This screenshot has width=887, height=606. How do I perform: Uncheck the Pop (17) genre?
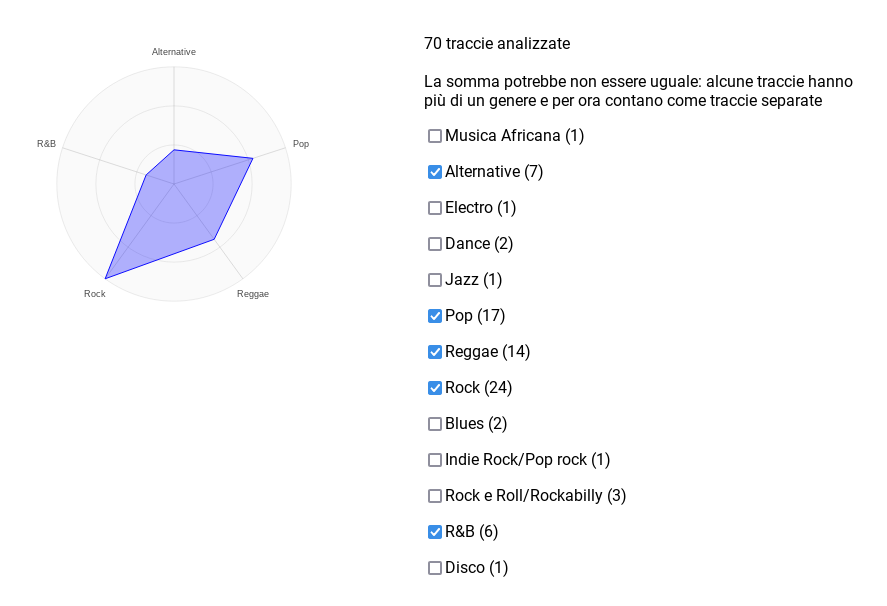click(x=434, y=315)
